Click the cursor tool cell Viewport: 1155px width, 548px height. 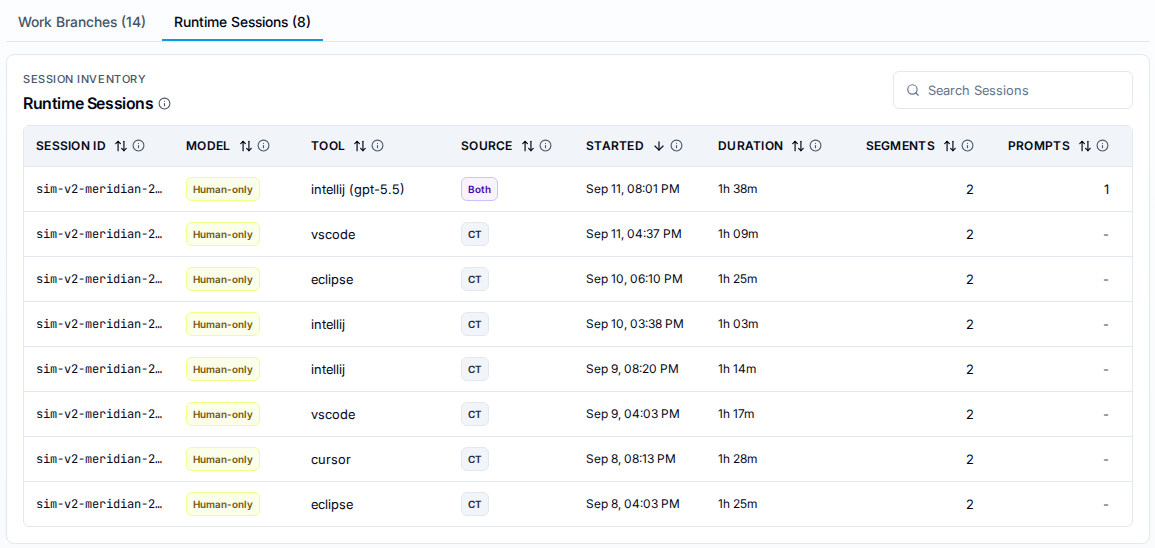coord(331,459)
